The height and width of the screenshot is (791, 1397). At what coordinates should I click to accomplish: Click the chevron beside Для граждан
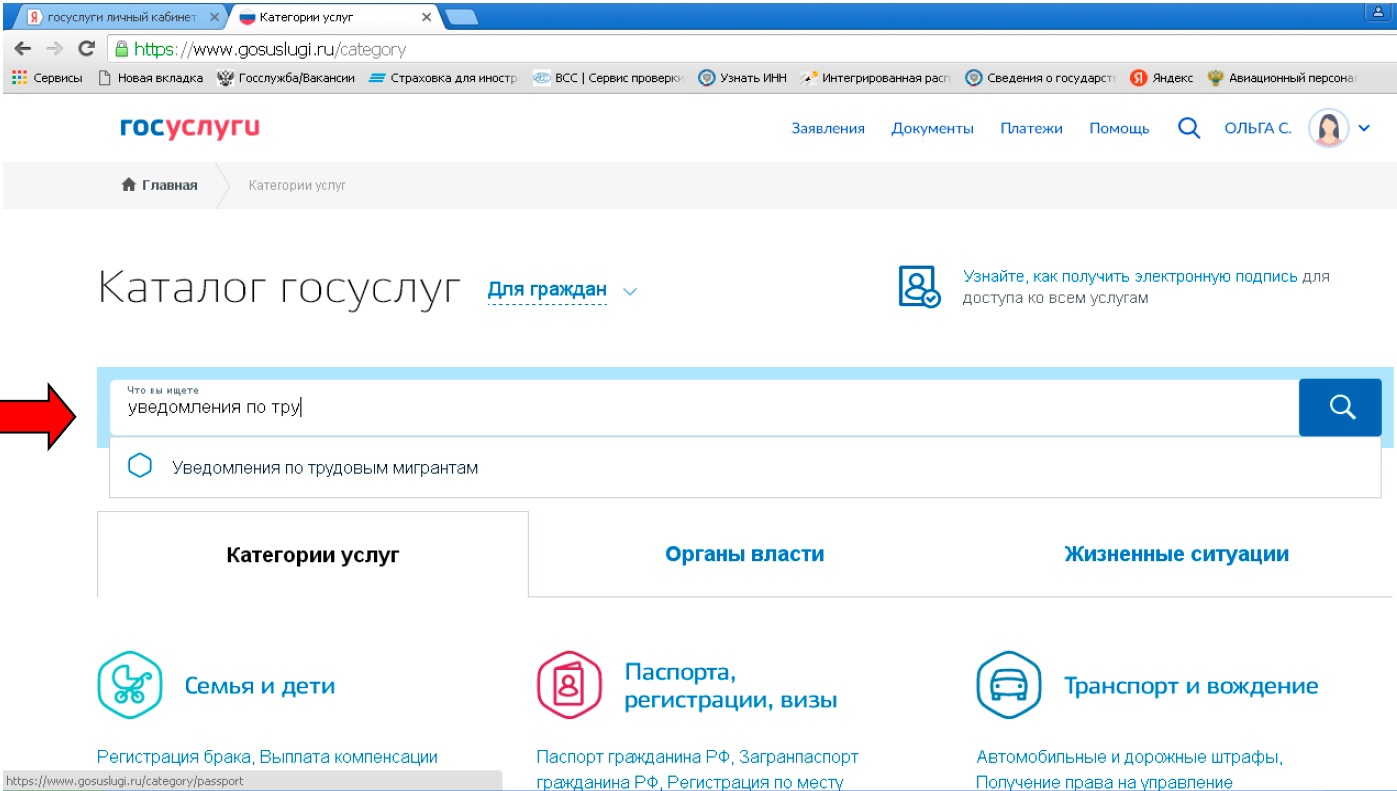[x=629, y=292]
